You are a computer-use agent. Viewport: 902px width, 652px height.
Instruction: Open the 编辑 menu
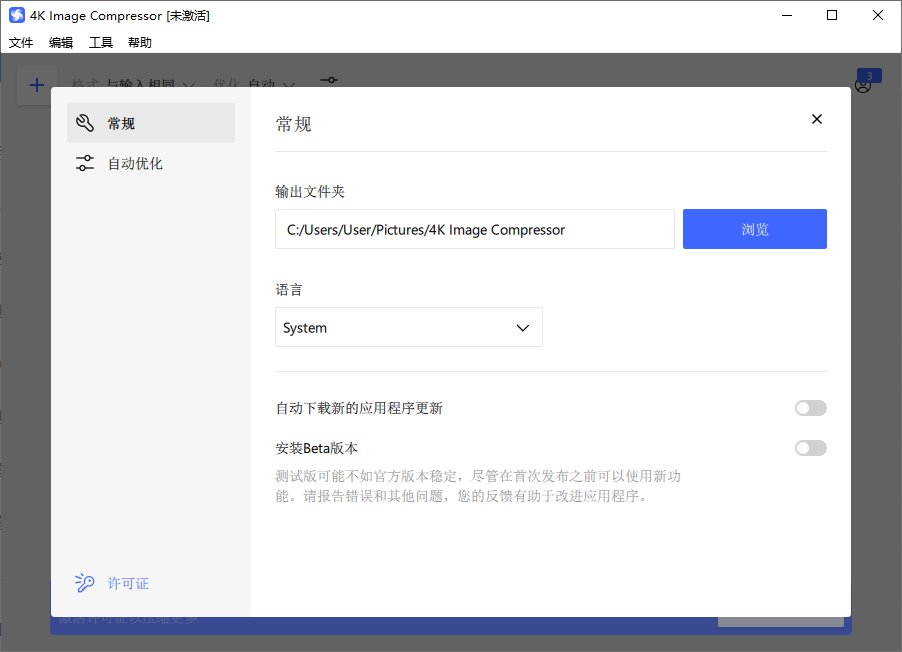[61, 43]
